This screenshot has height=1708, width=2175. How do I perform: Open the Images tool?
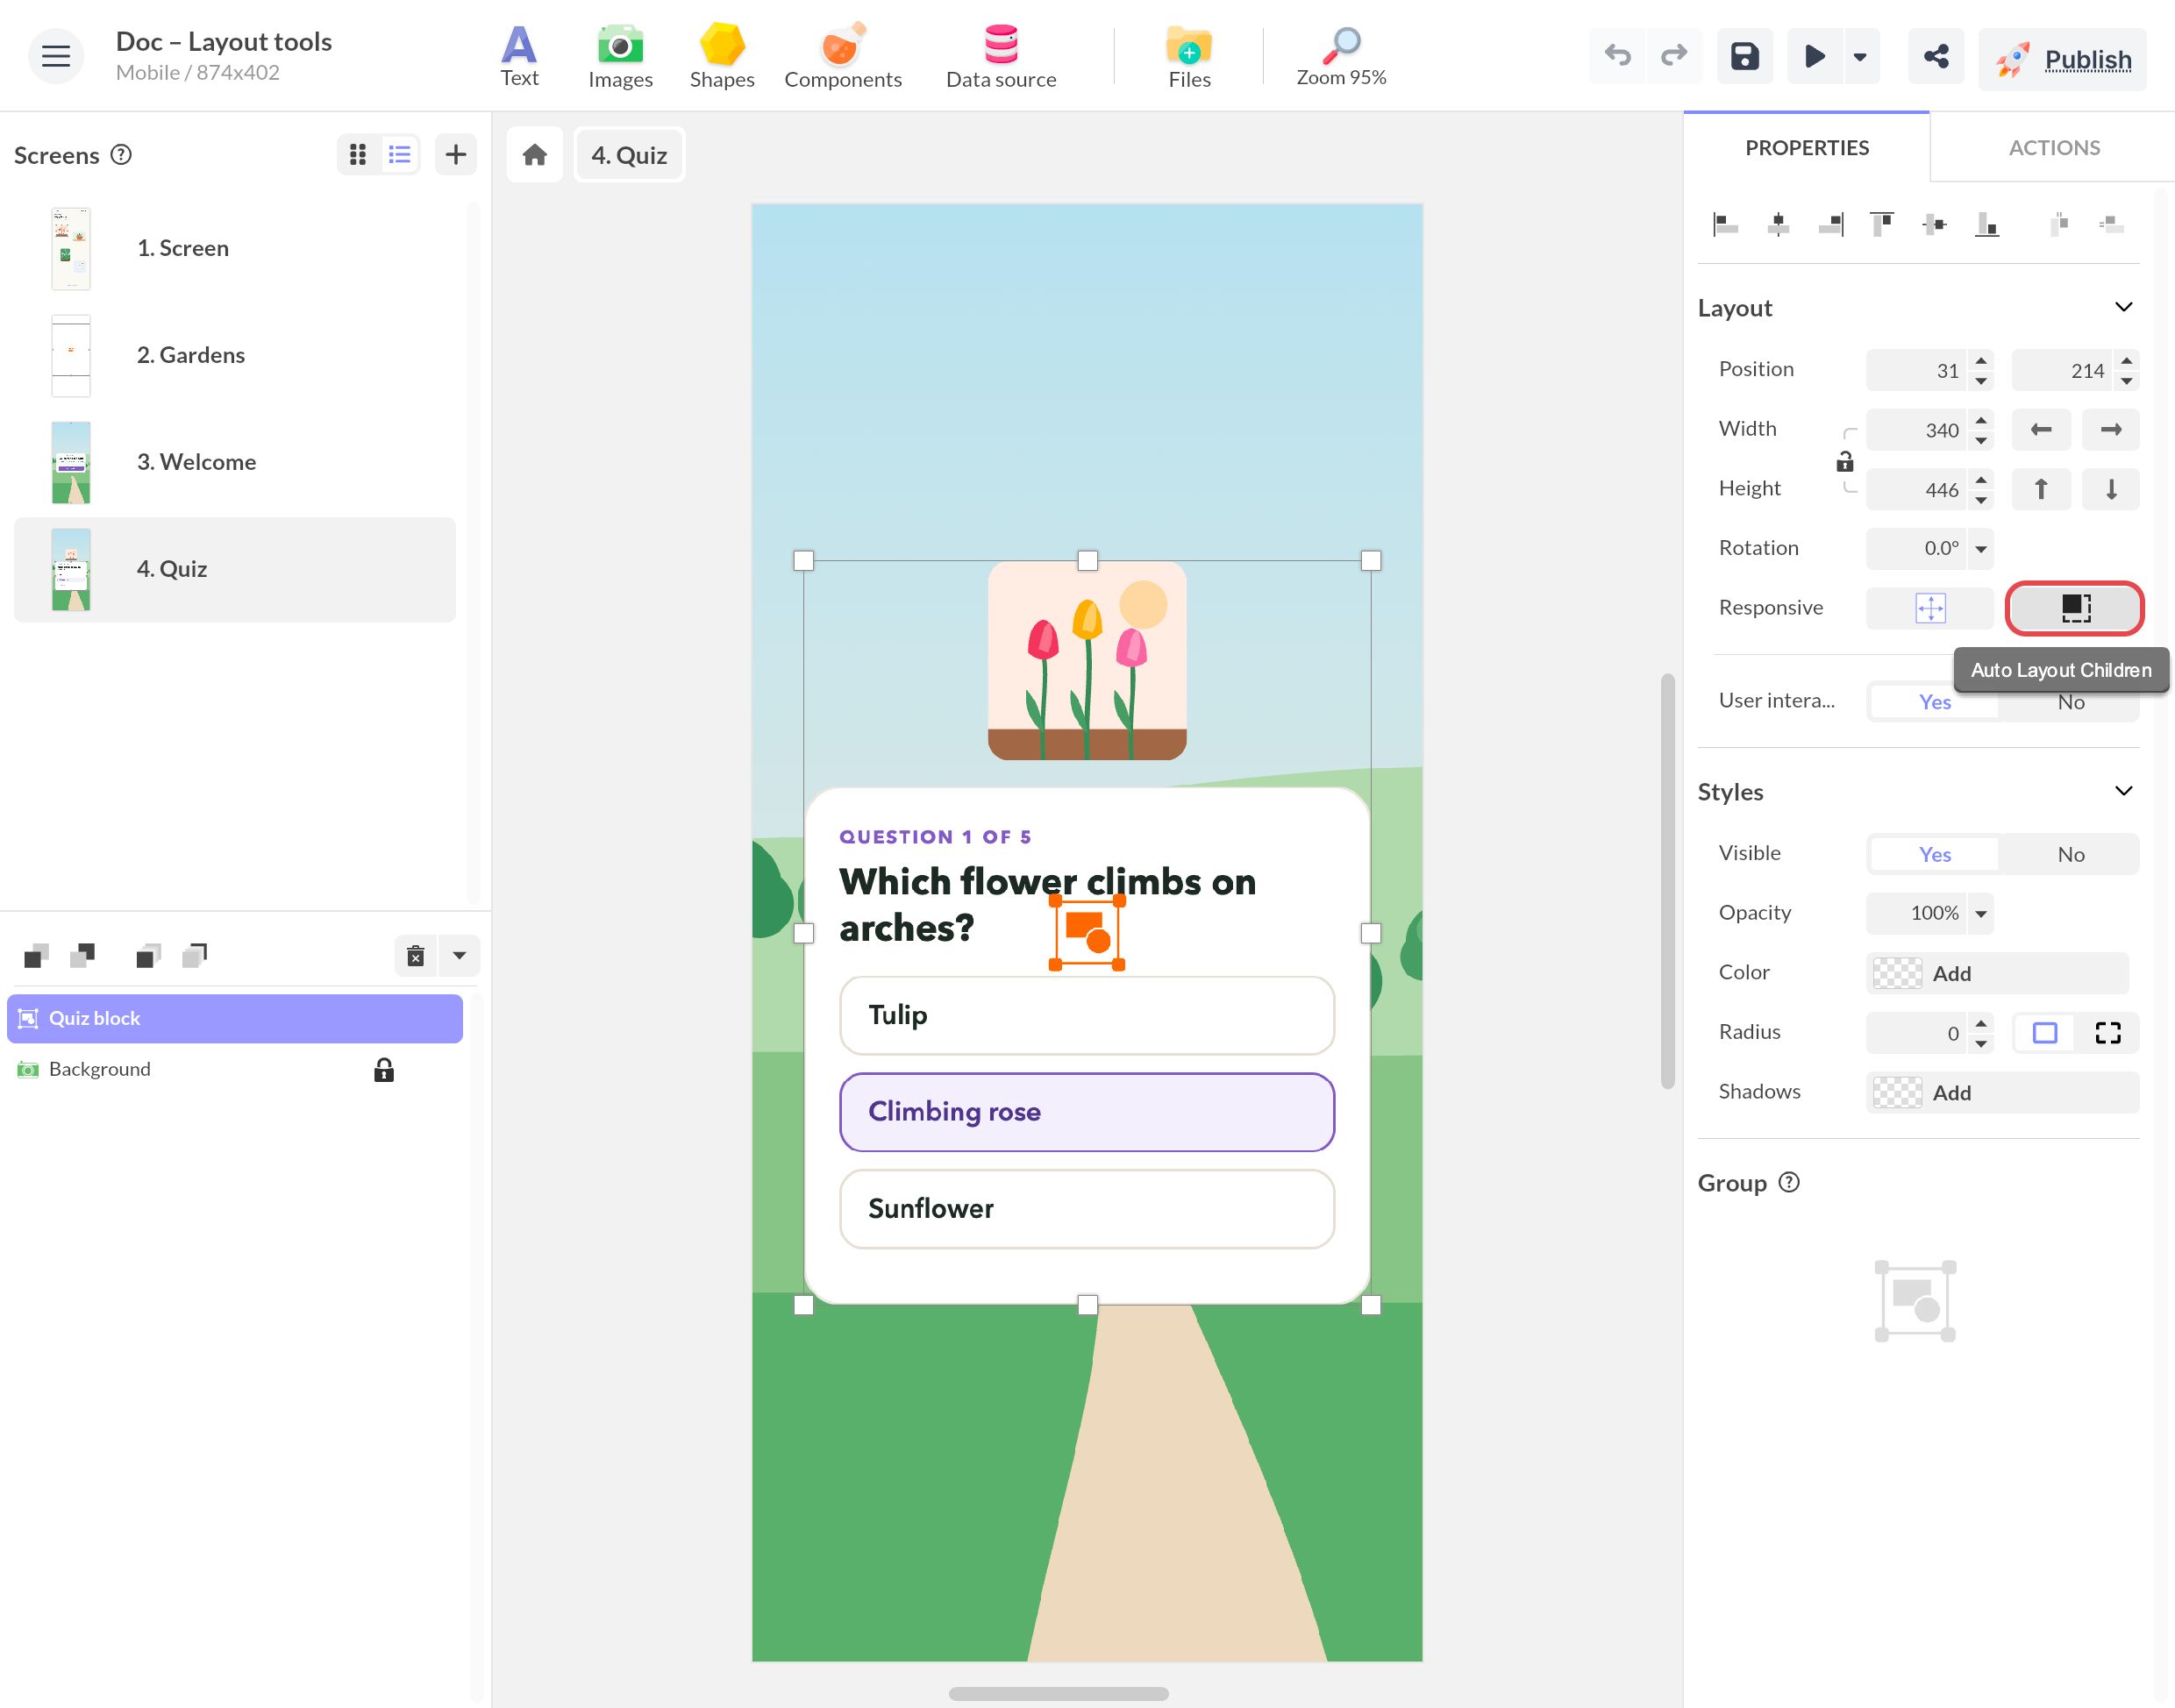620,57
